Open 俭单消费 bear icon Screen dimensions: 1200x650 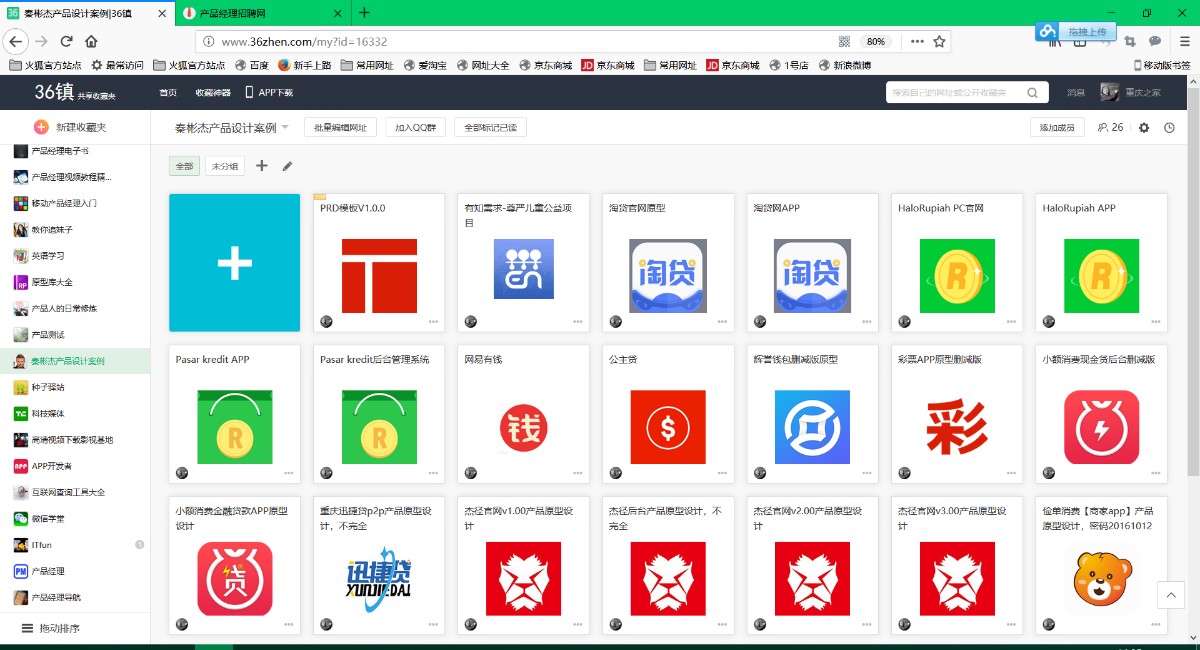tap(1102, 579)
